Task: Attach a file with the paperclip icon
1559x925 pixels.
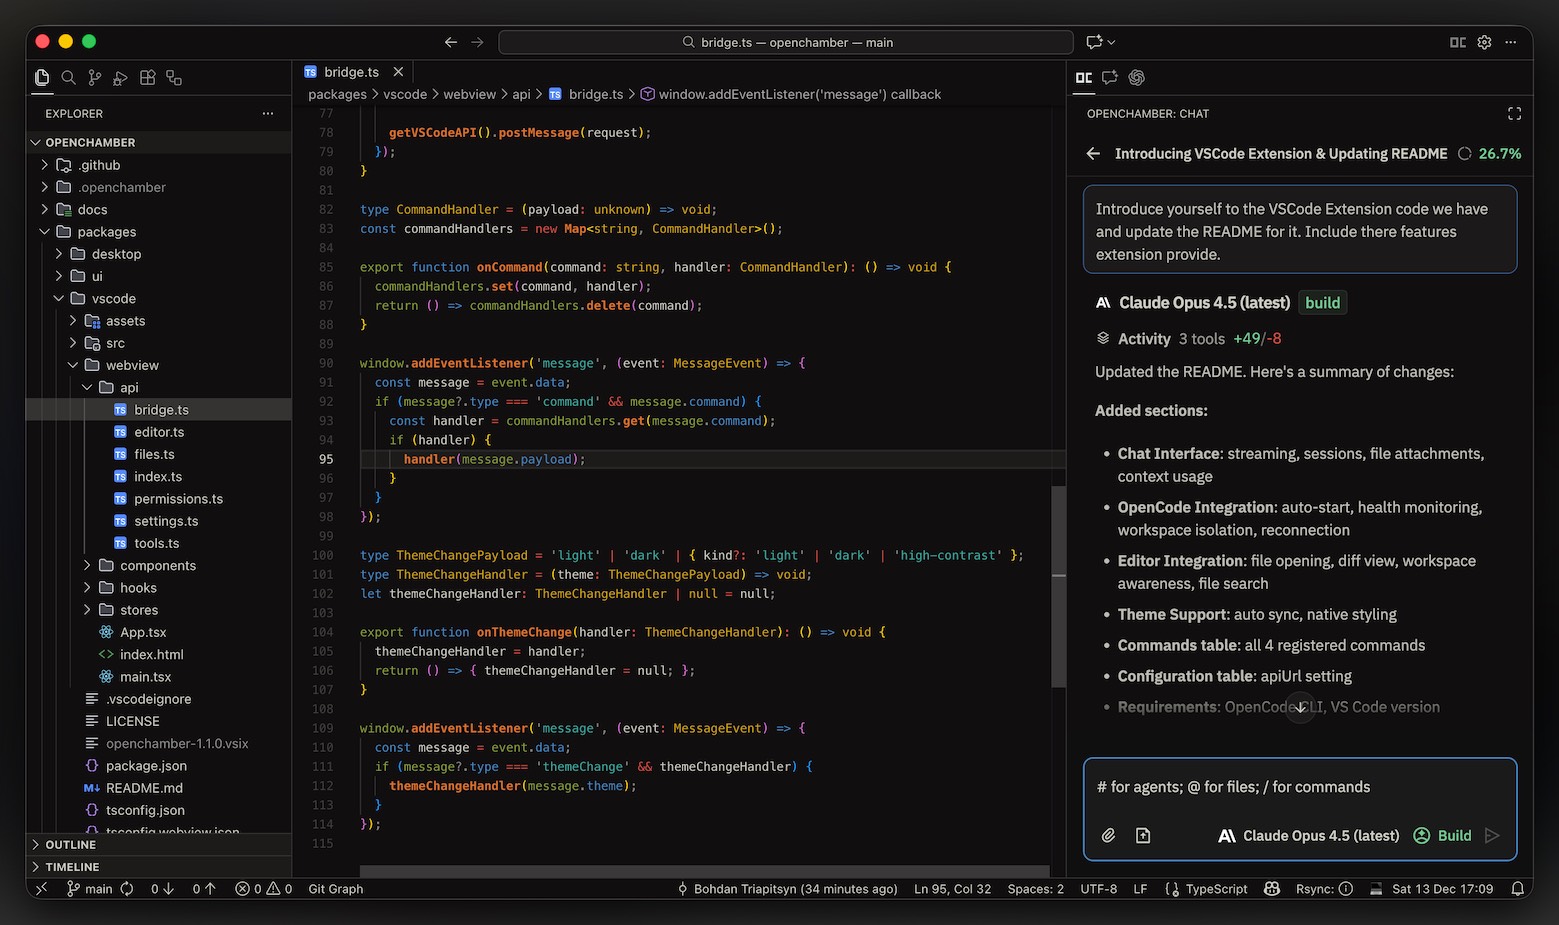Action: 1108,835
